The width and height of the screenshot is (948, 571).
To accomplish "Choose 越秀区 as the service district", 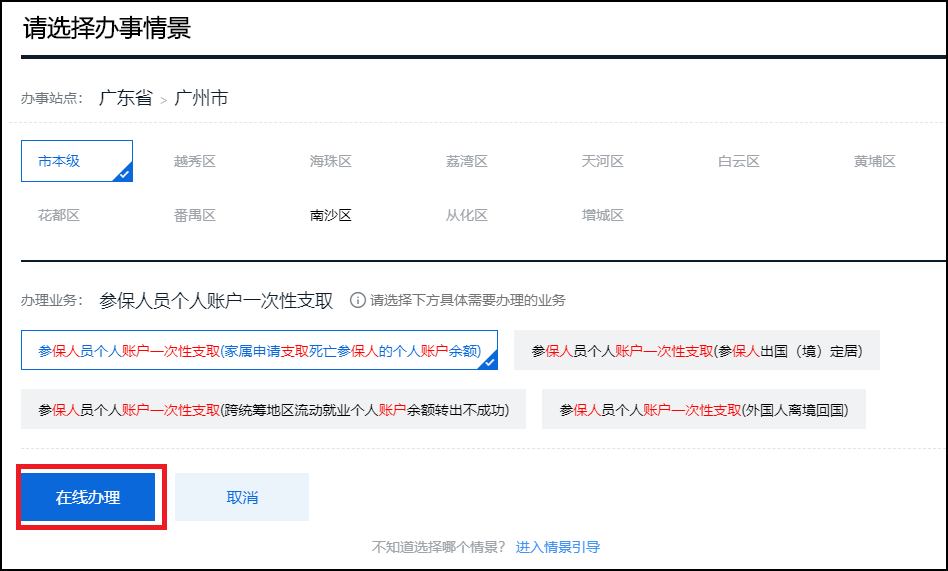I will pyautogui.click(x=195, y=161).
